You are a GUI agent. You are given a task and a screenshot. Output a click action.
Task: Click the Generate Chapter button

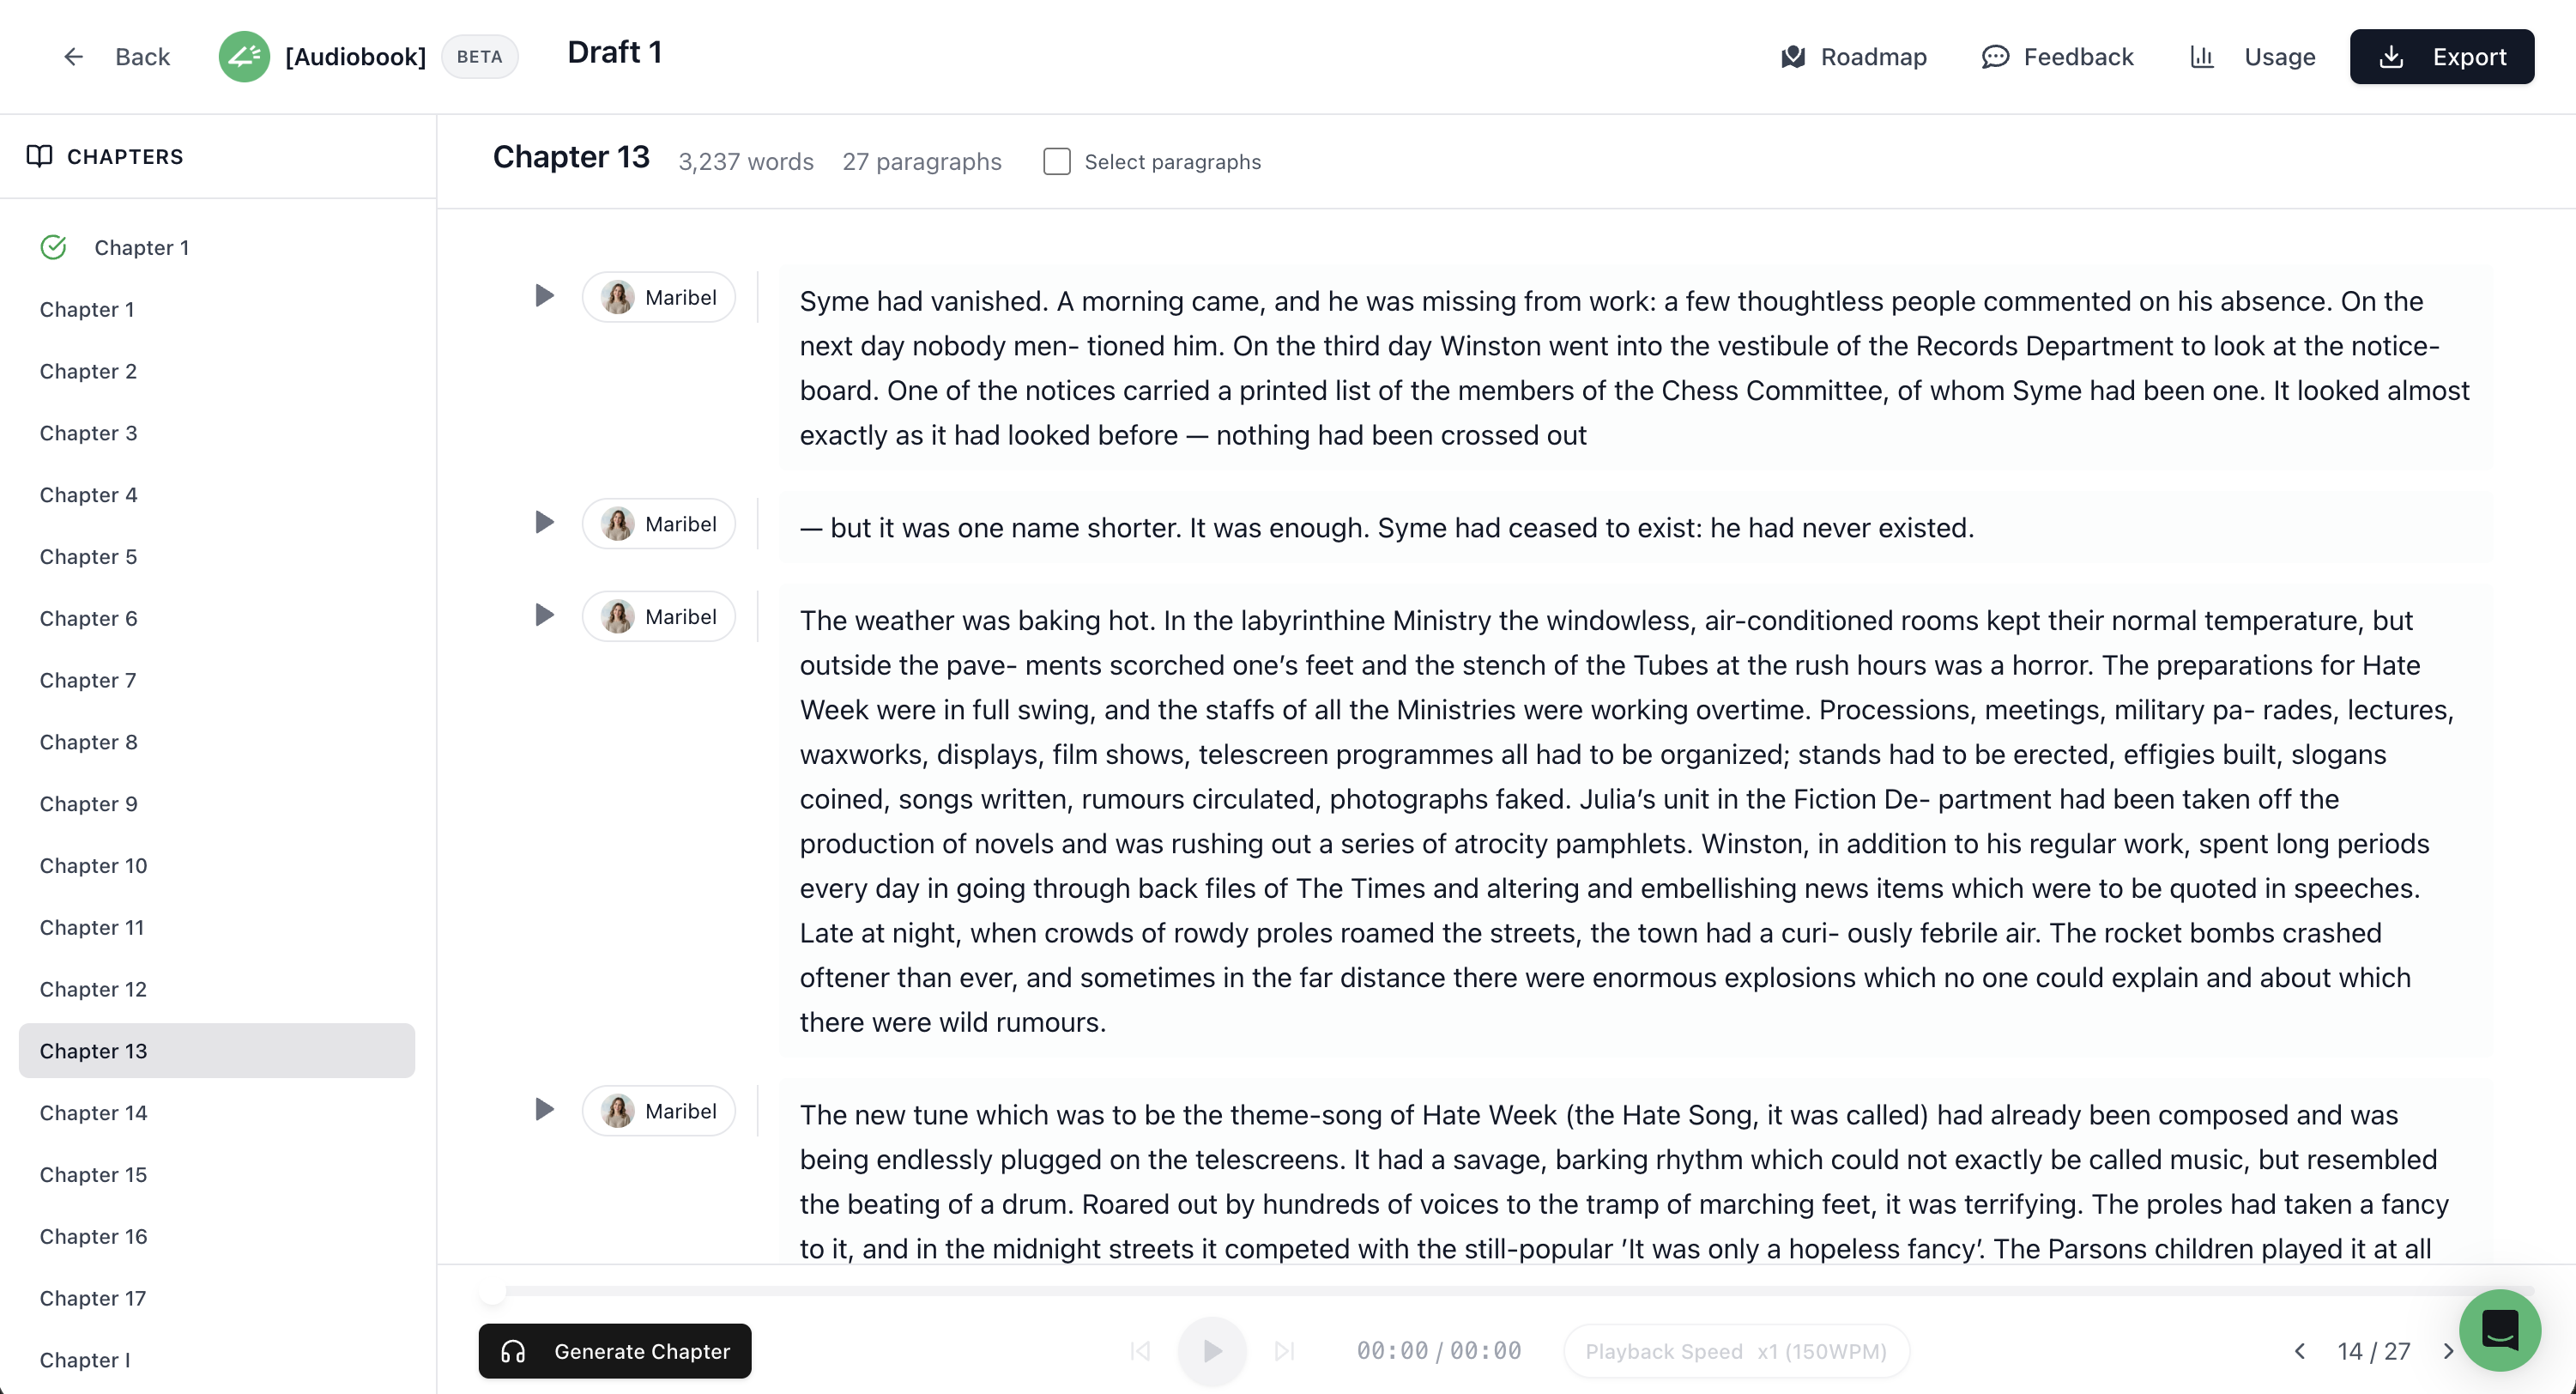click(615, 1351)
